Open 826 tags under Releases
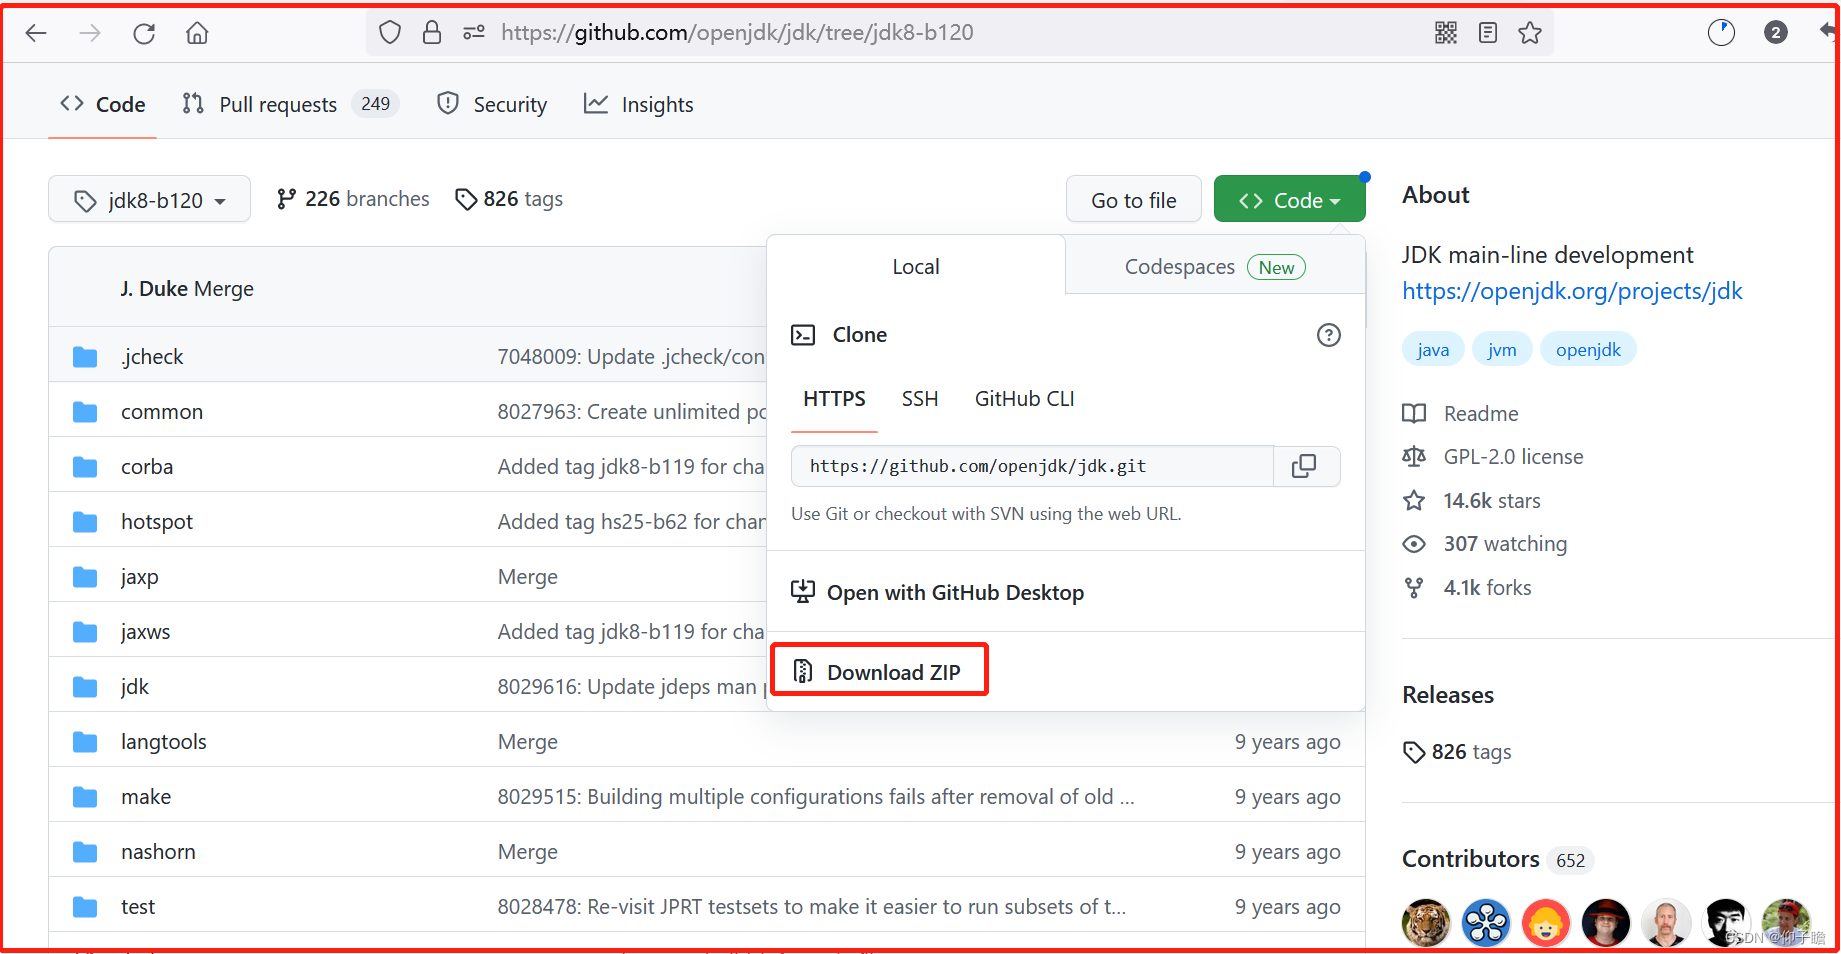The width and height of the screenshot is (1841, 954). click(x=1457, y=752)
